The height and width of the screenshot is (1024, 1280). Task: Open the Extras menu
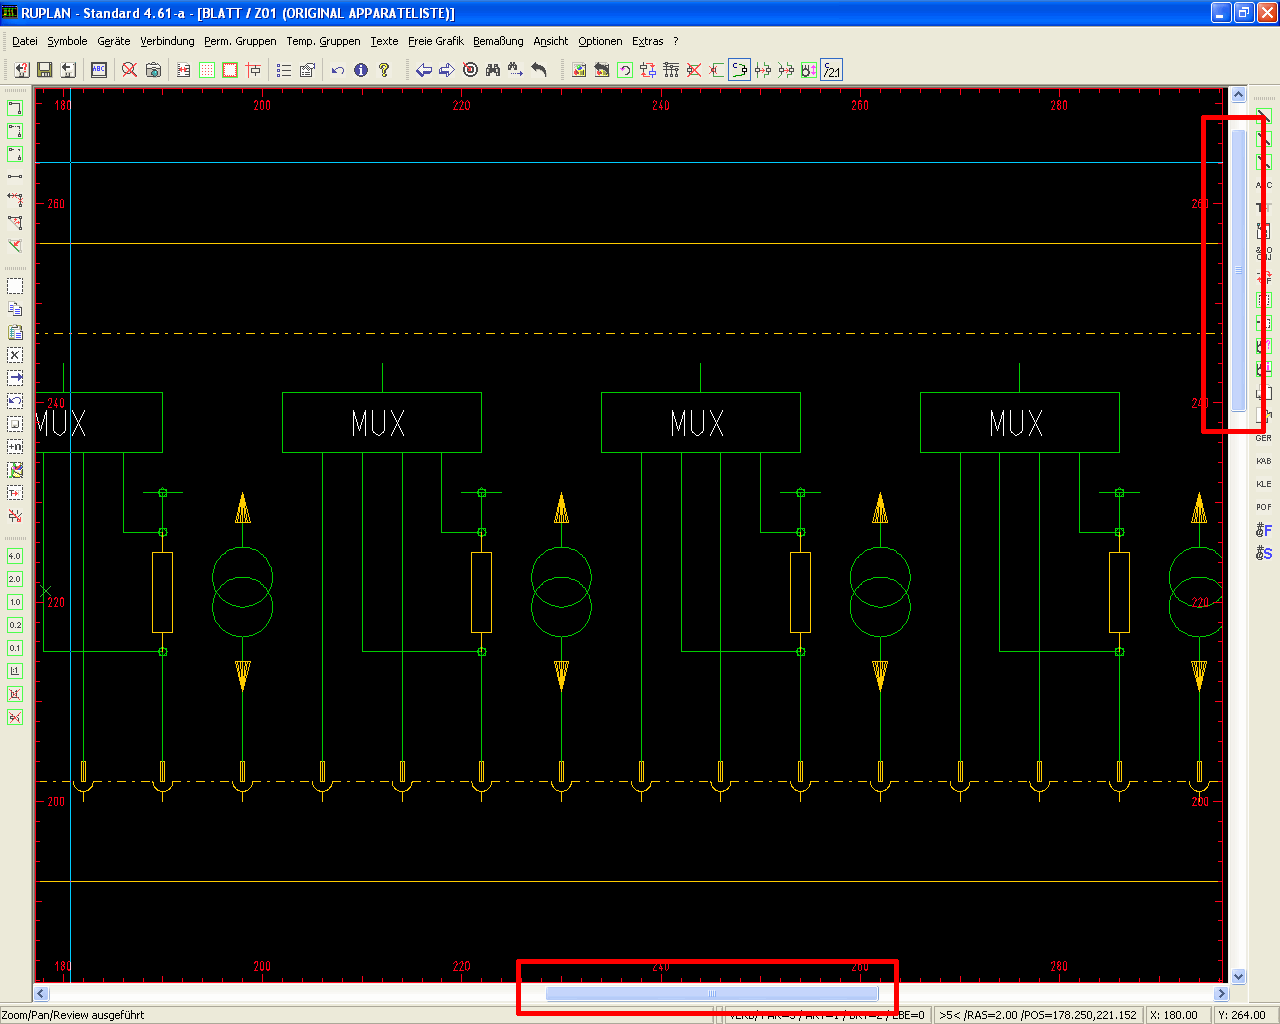coord(648,41)
